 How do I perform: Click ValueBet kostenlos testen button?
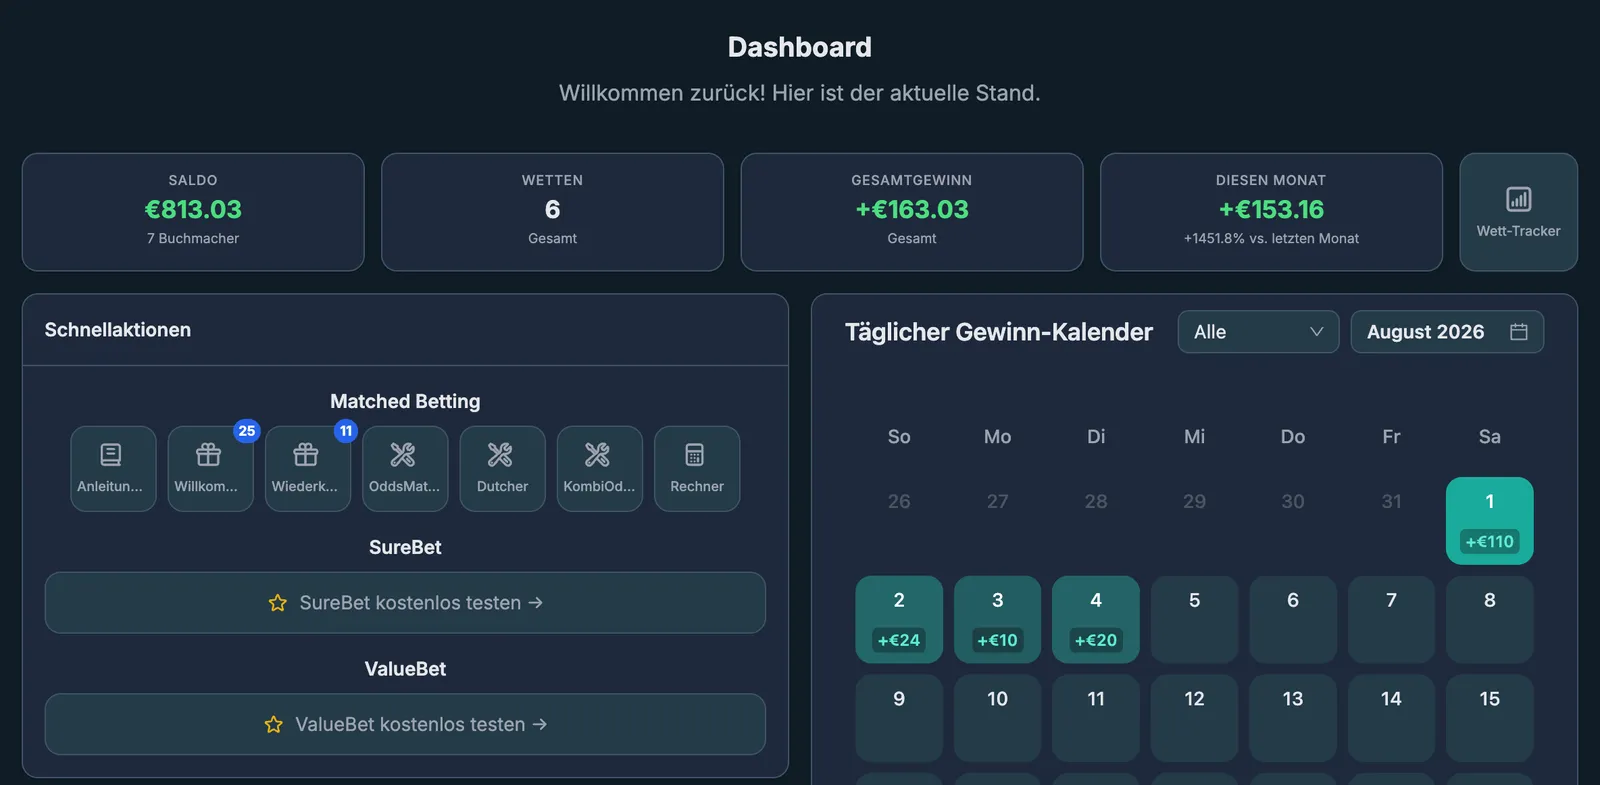click(405, 724)
